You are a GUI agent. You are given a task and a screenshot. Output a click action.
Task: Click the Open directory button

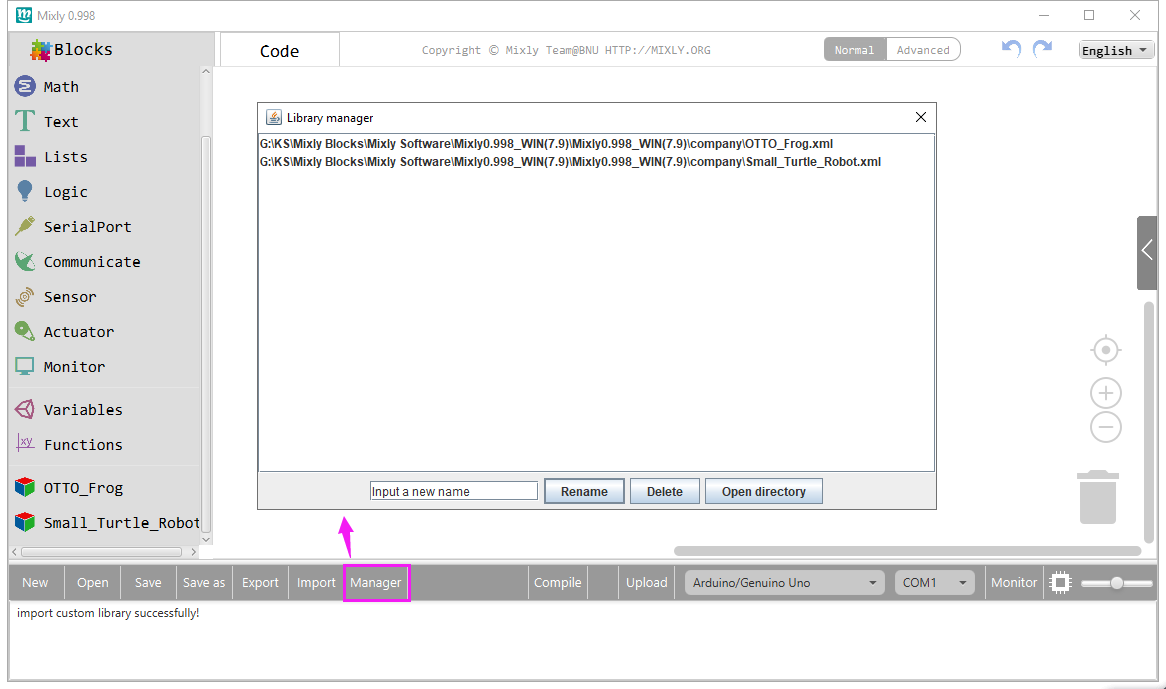pyautogui.click(x=764, y=491)
